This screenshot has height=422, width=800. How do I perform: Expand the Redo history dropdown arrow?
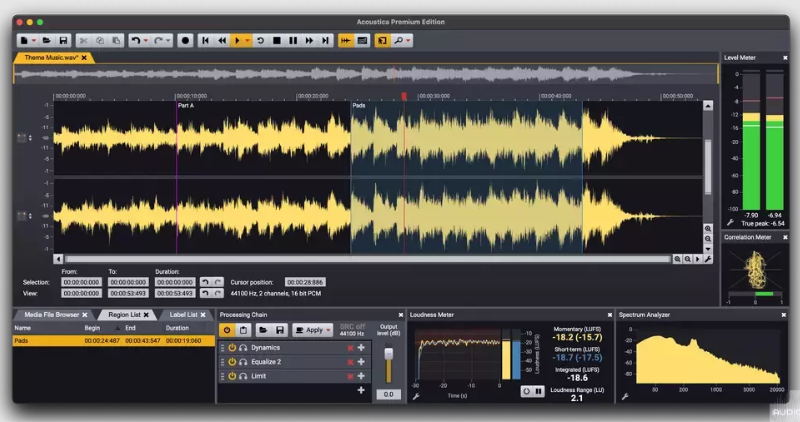click(x=168, y=41)
